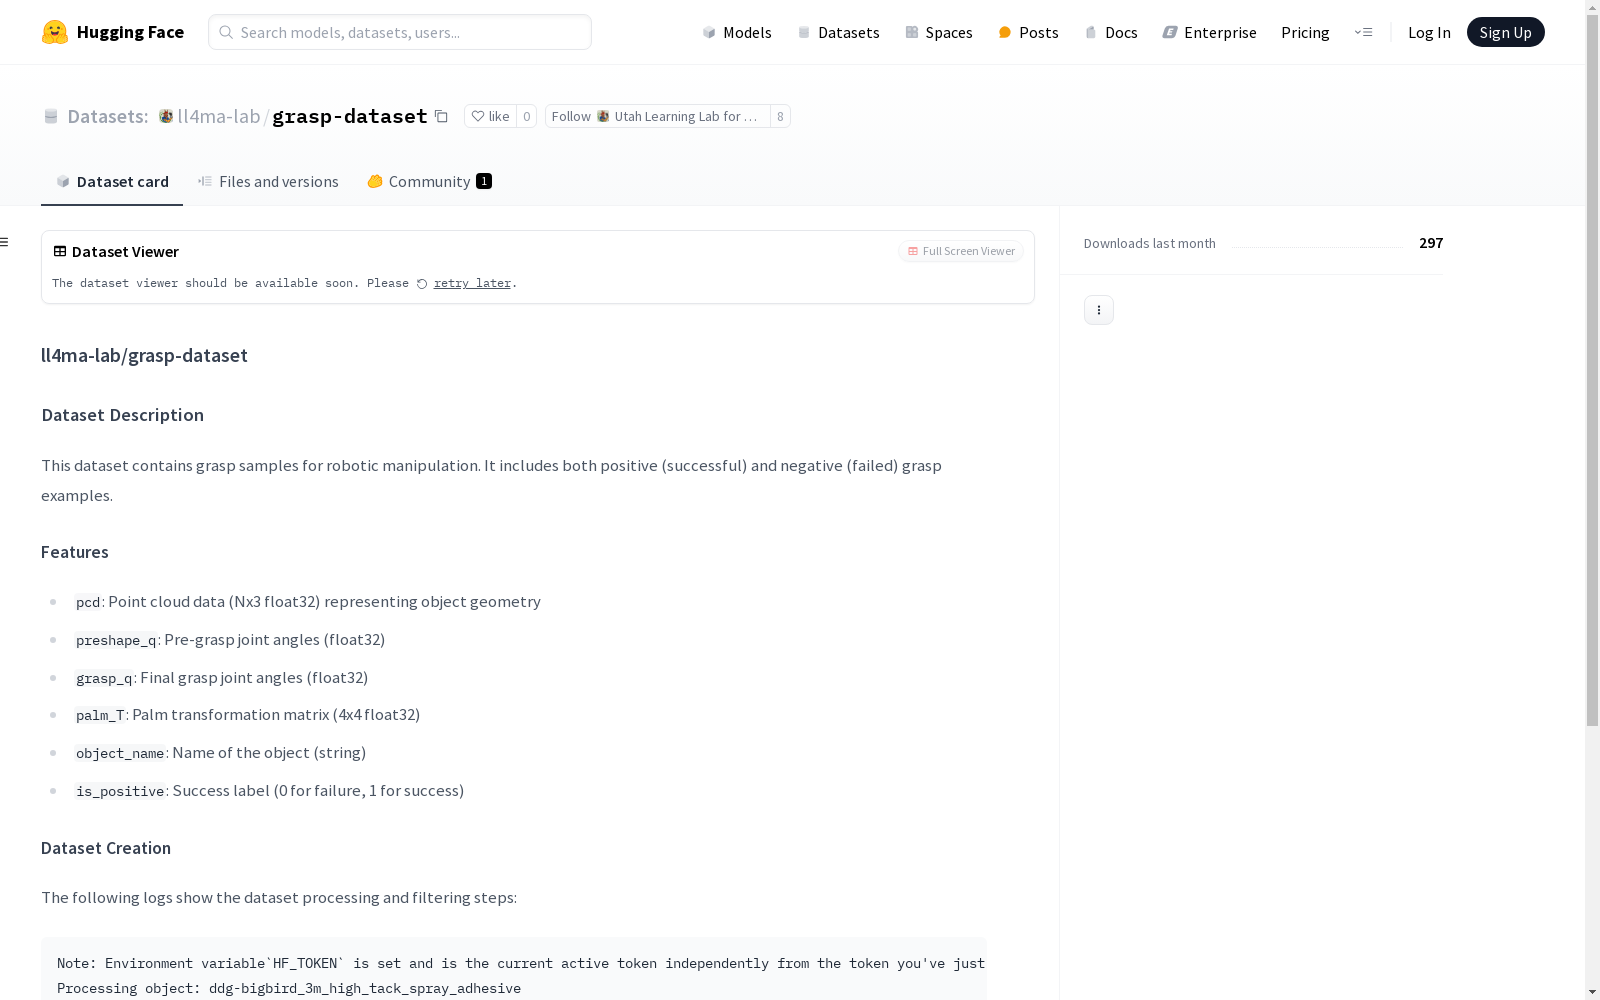Copy dataset name with the copy icon
Image resolution: width=1600 pixels, height=1000 pixels.
441,116
